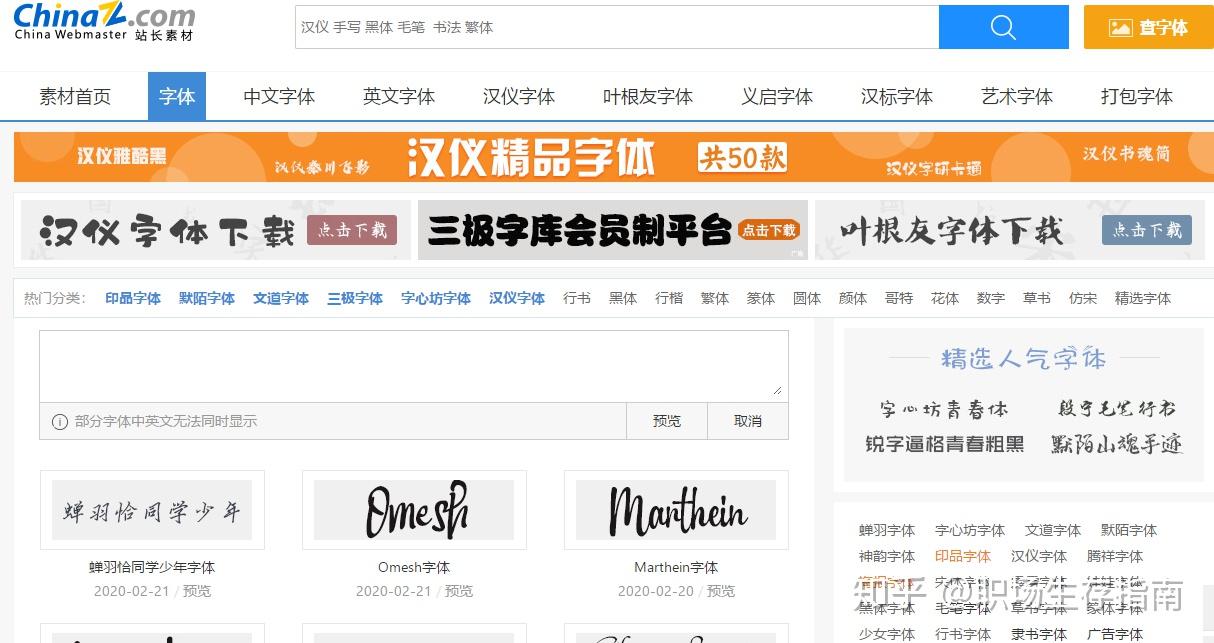1214x643 pixels.
Task: Click 隶书字体 in the sidebar tag list
Action: [x=1039, y=634]
